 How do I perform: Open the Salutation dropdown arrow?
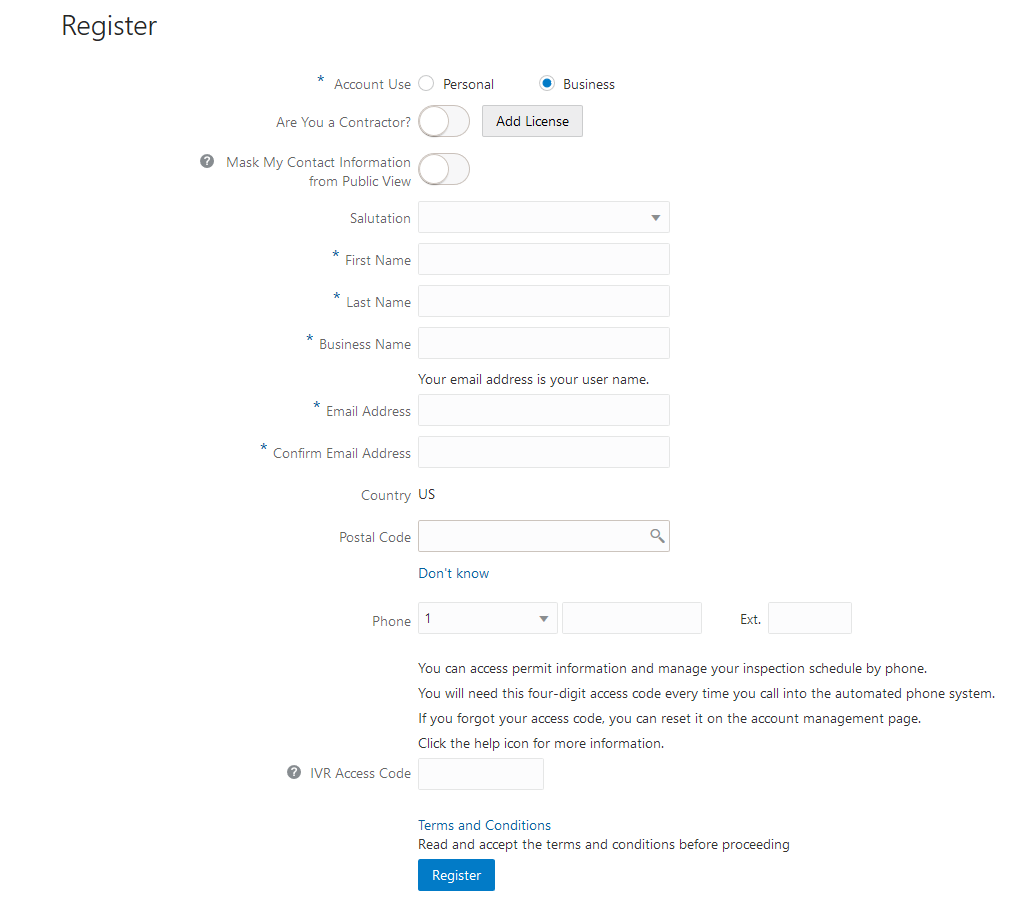pyautogui.click(x=657, y=217)
